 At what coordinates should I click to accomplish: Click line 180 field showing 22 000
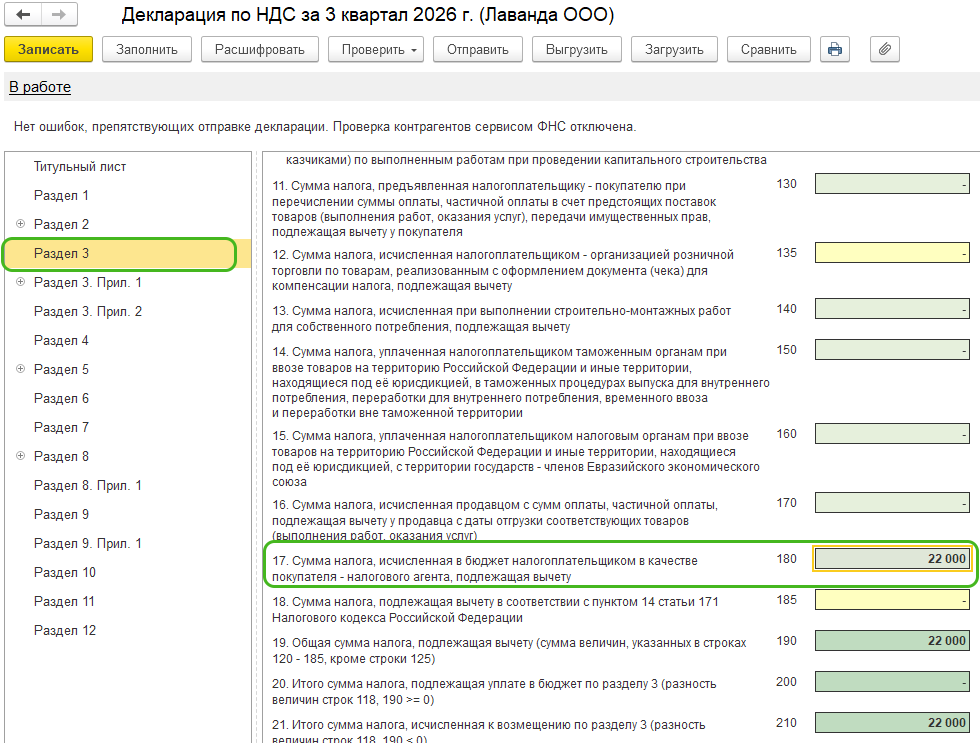[x=892, y=559]
